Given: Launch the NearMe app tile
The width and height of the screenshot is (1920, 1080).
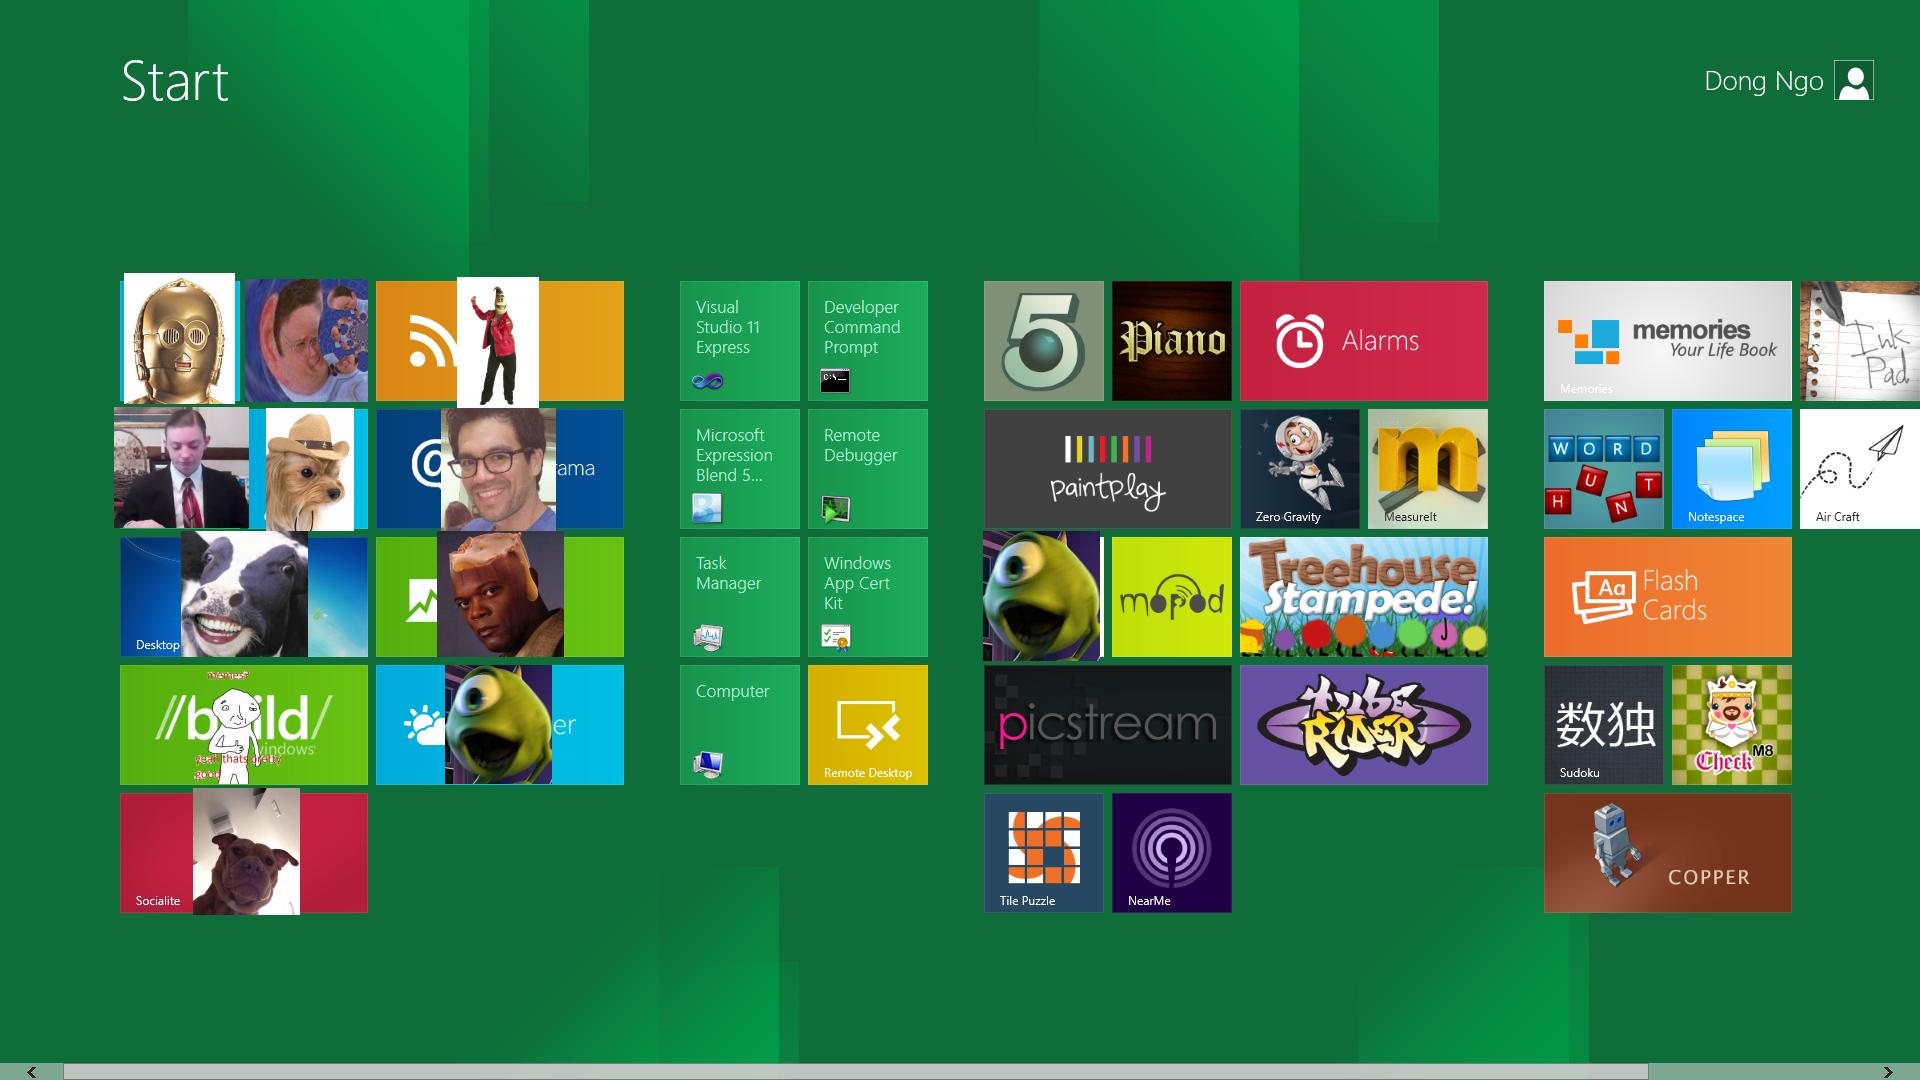Looking at the screenshot, I should tap(1171, 853).
